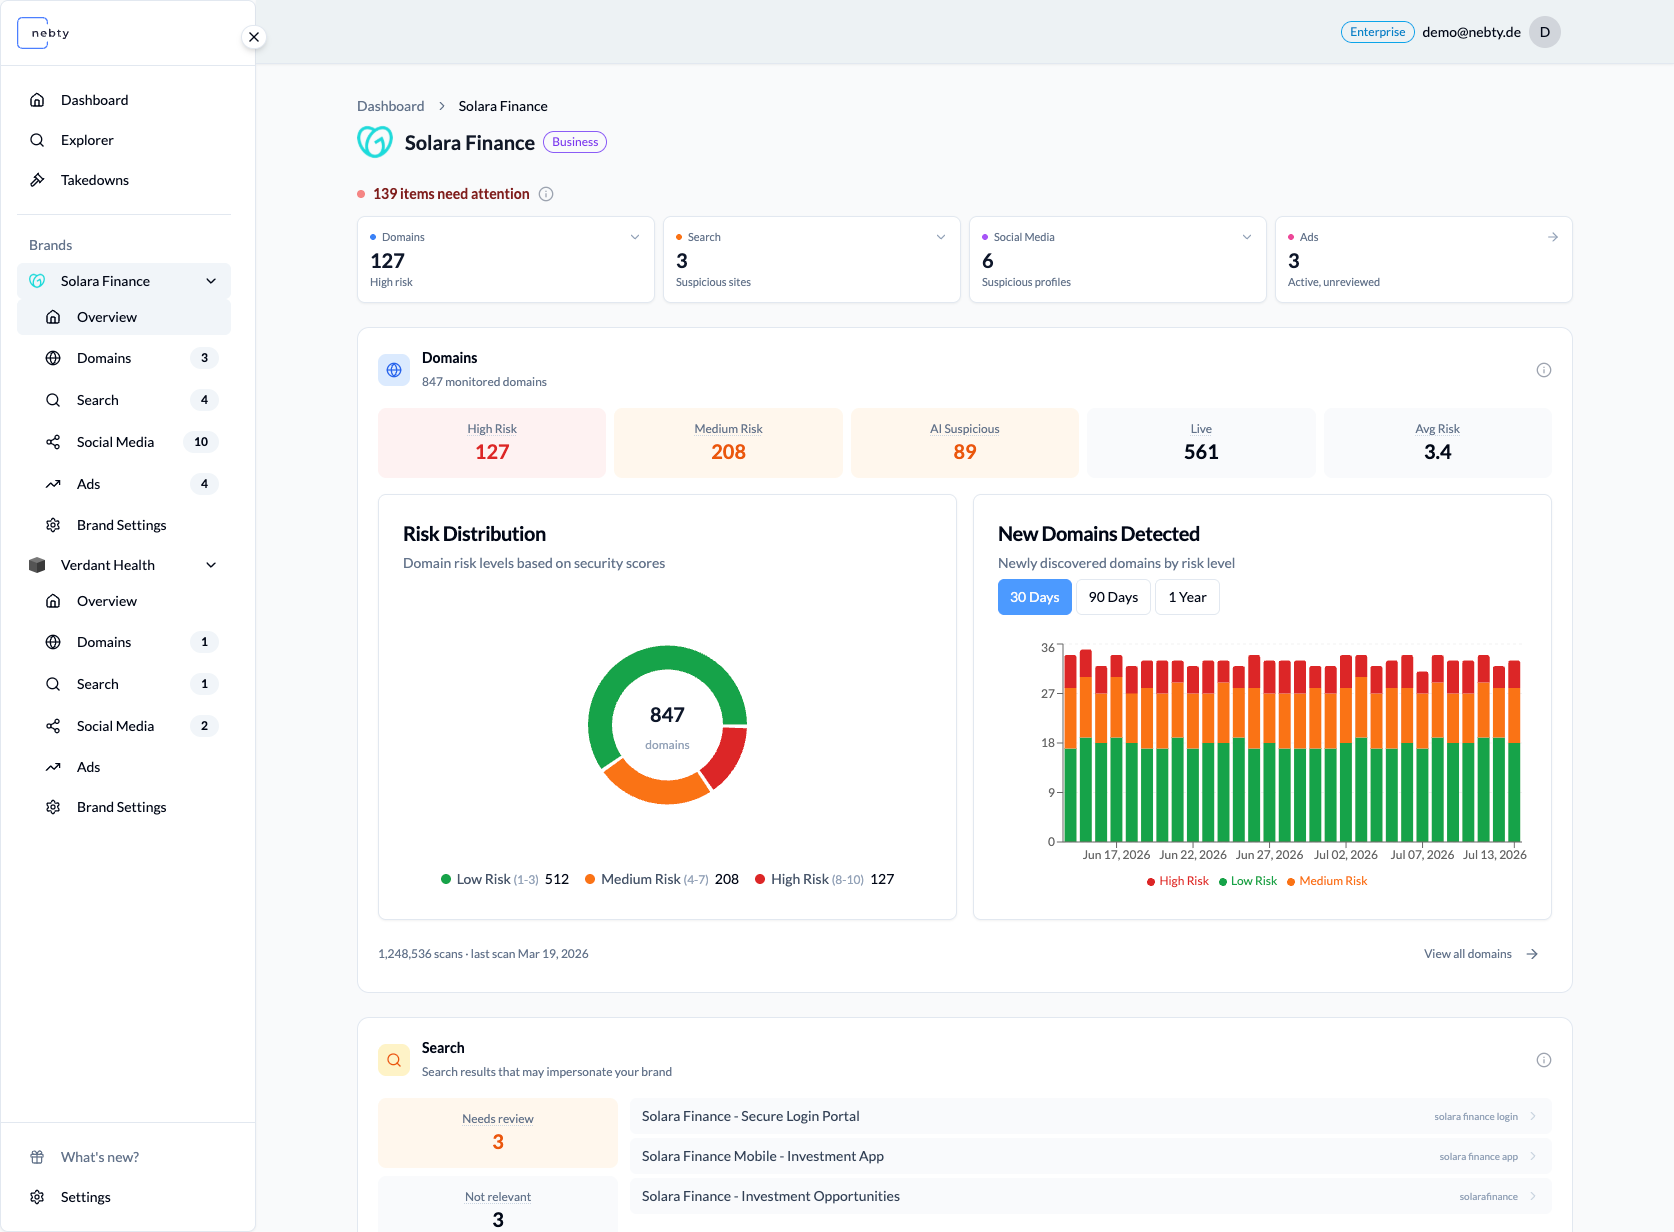Collapse the Solara Finance brand chevron
1674x1232 pixels.
point(211,281)
